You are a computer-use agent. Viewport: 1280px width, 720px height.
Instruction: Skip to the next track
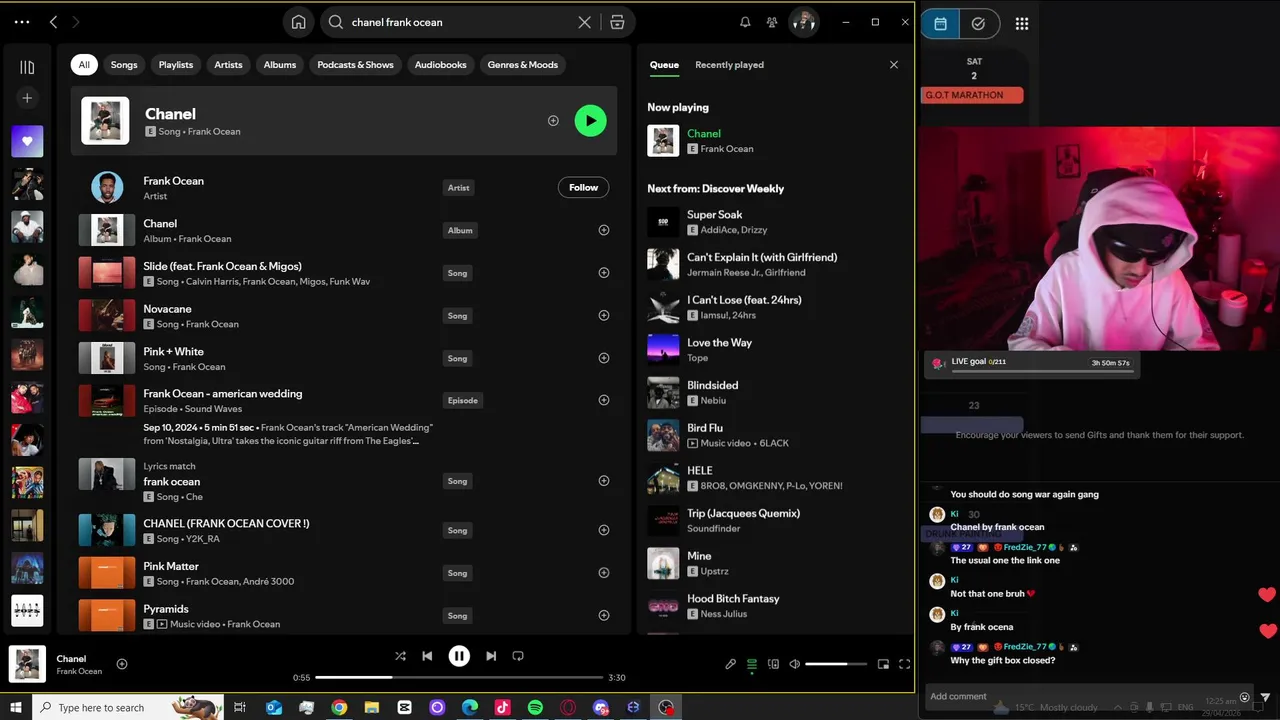(x=491, y=656)
